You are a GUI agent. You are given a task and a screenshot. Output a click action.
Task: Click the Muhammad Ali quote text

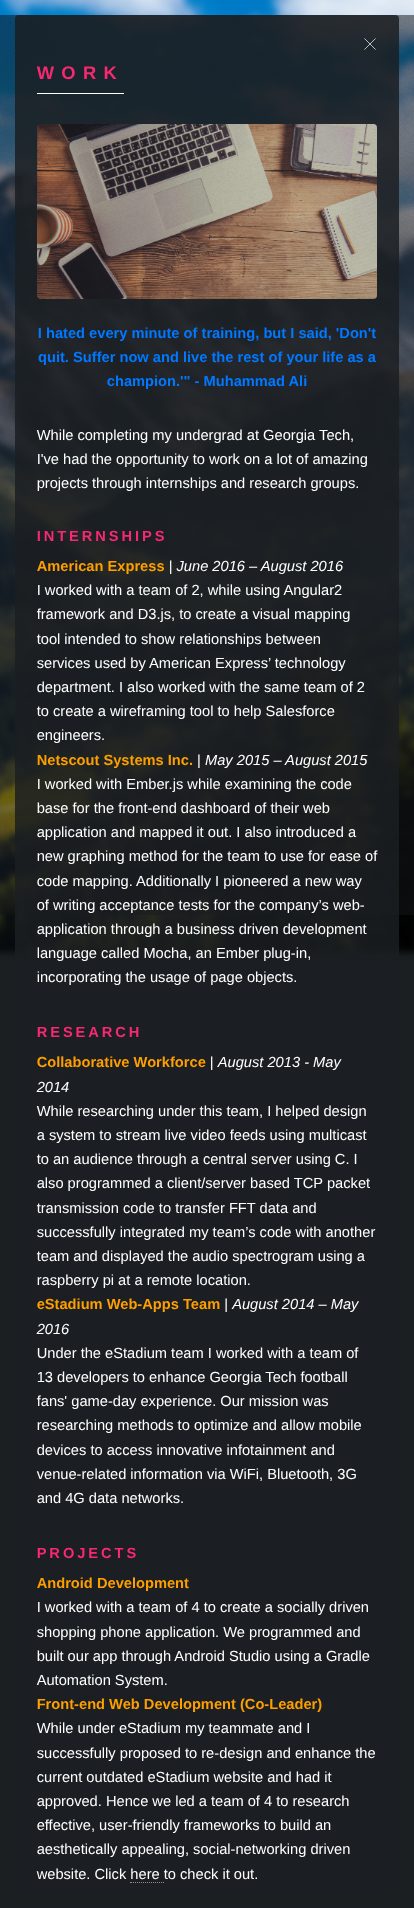click(x=207, y=357)
